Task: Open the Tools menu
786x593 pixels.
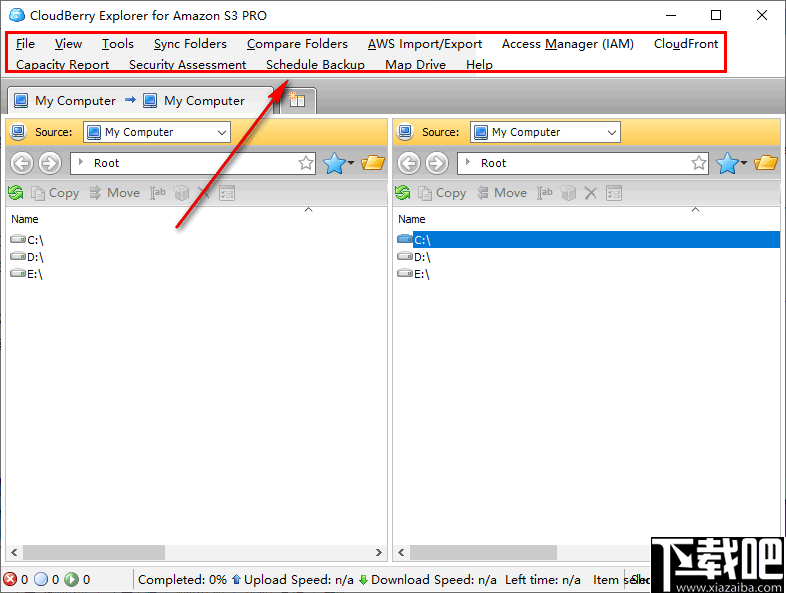Action: 118,44
